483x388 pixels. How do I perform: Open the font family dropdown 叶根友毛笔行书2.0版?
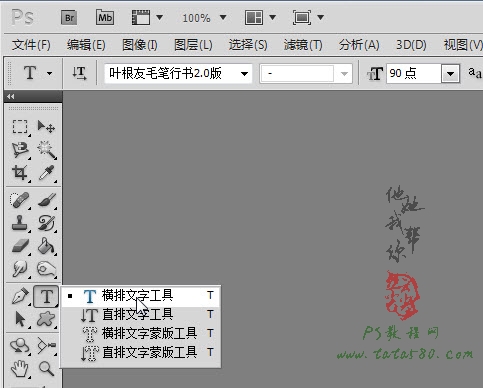(178, 73)
